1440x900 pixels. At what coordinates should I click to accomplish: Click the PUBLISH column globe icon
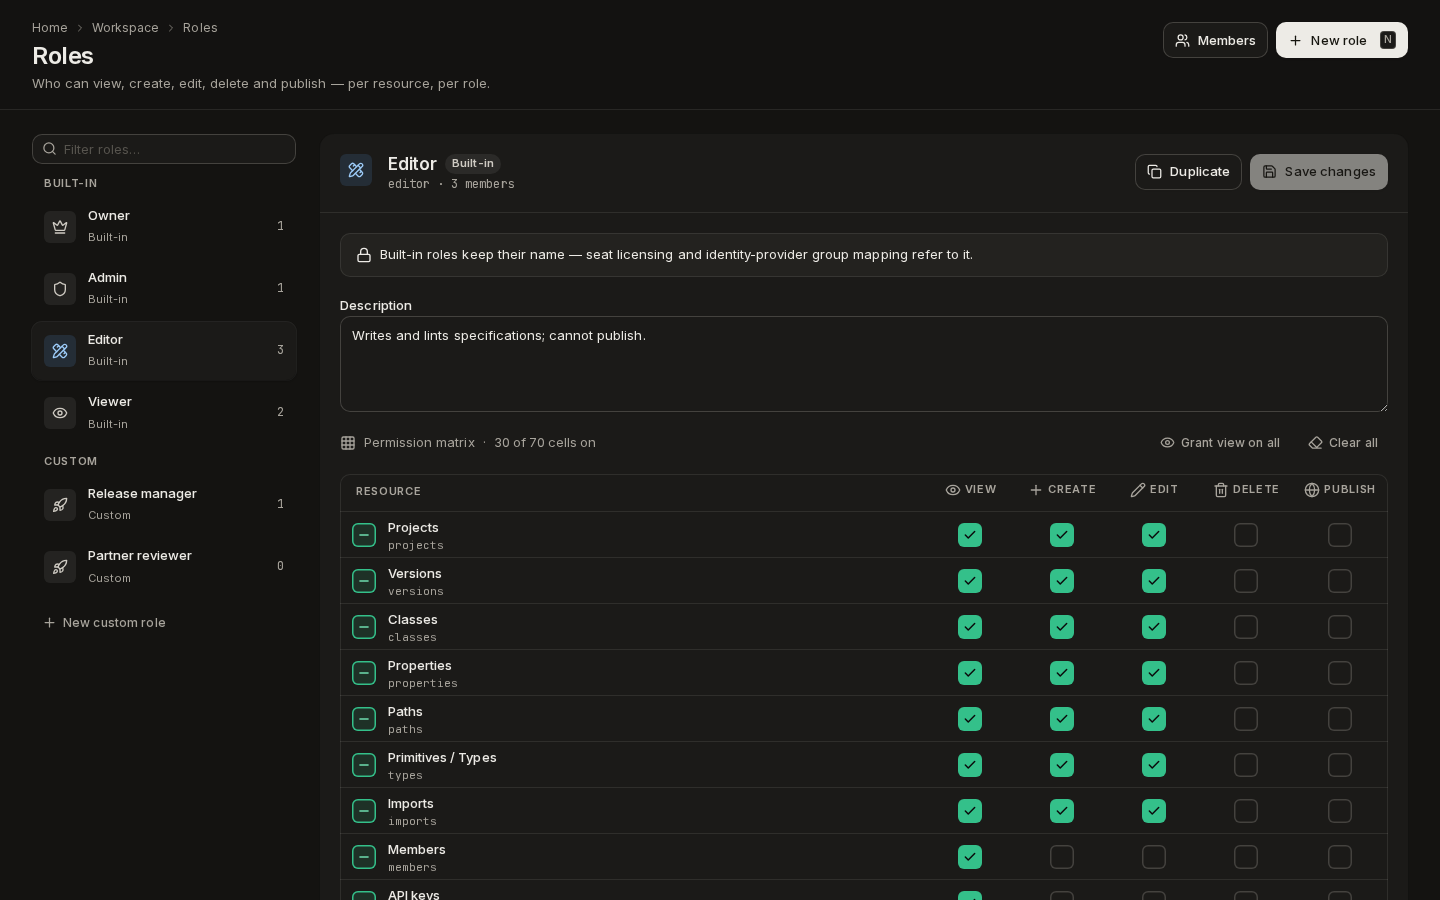(1312, 490)
